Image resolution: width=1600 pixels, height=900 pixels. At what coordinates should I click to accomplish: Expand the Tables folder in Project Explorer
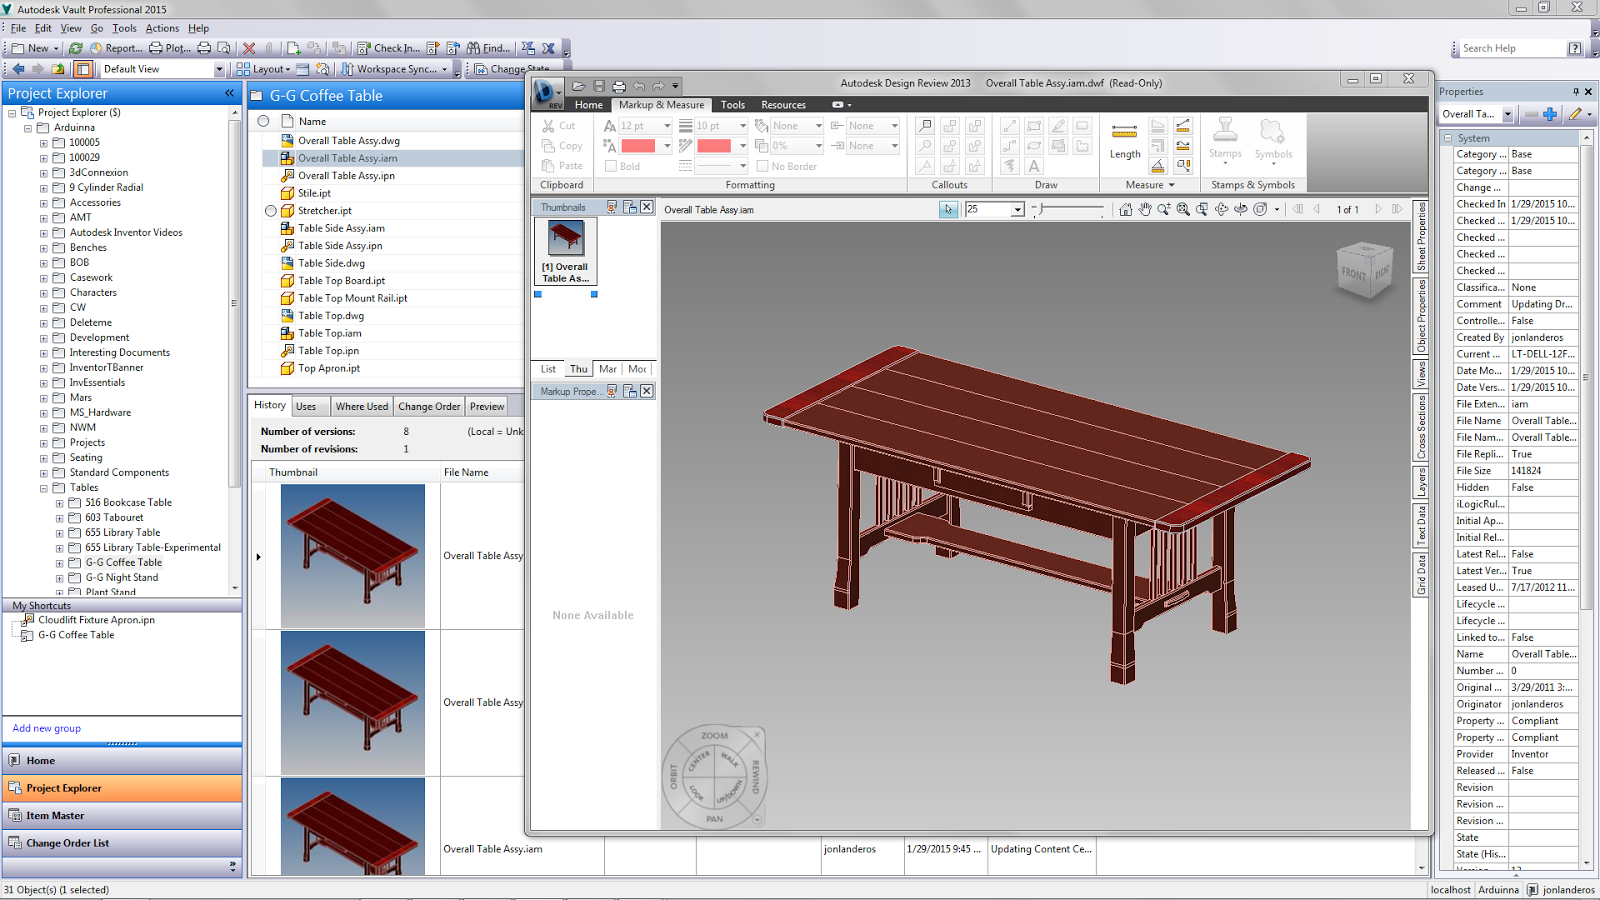pos(44,487)
